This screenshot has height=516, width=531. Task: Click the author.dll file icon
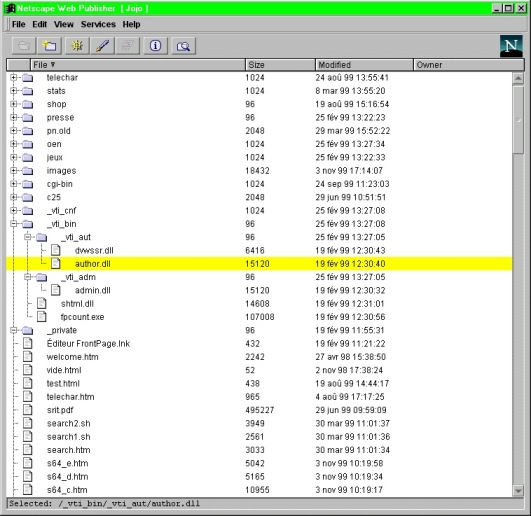(x=56, y=264)
